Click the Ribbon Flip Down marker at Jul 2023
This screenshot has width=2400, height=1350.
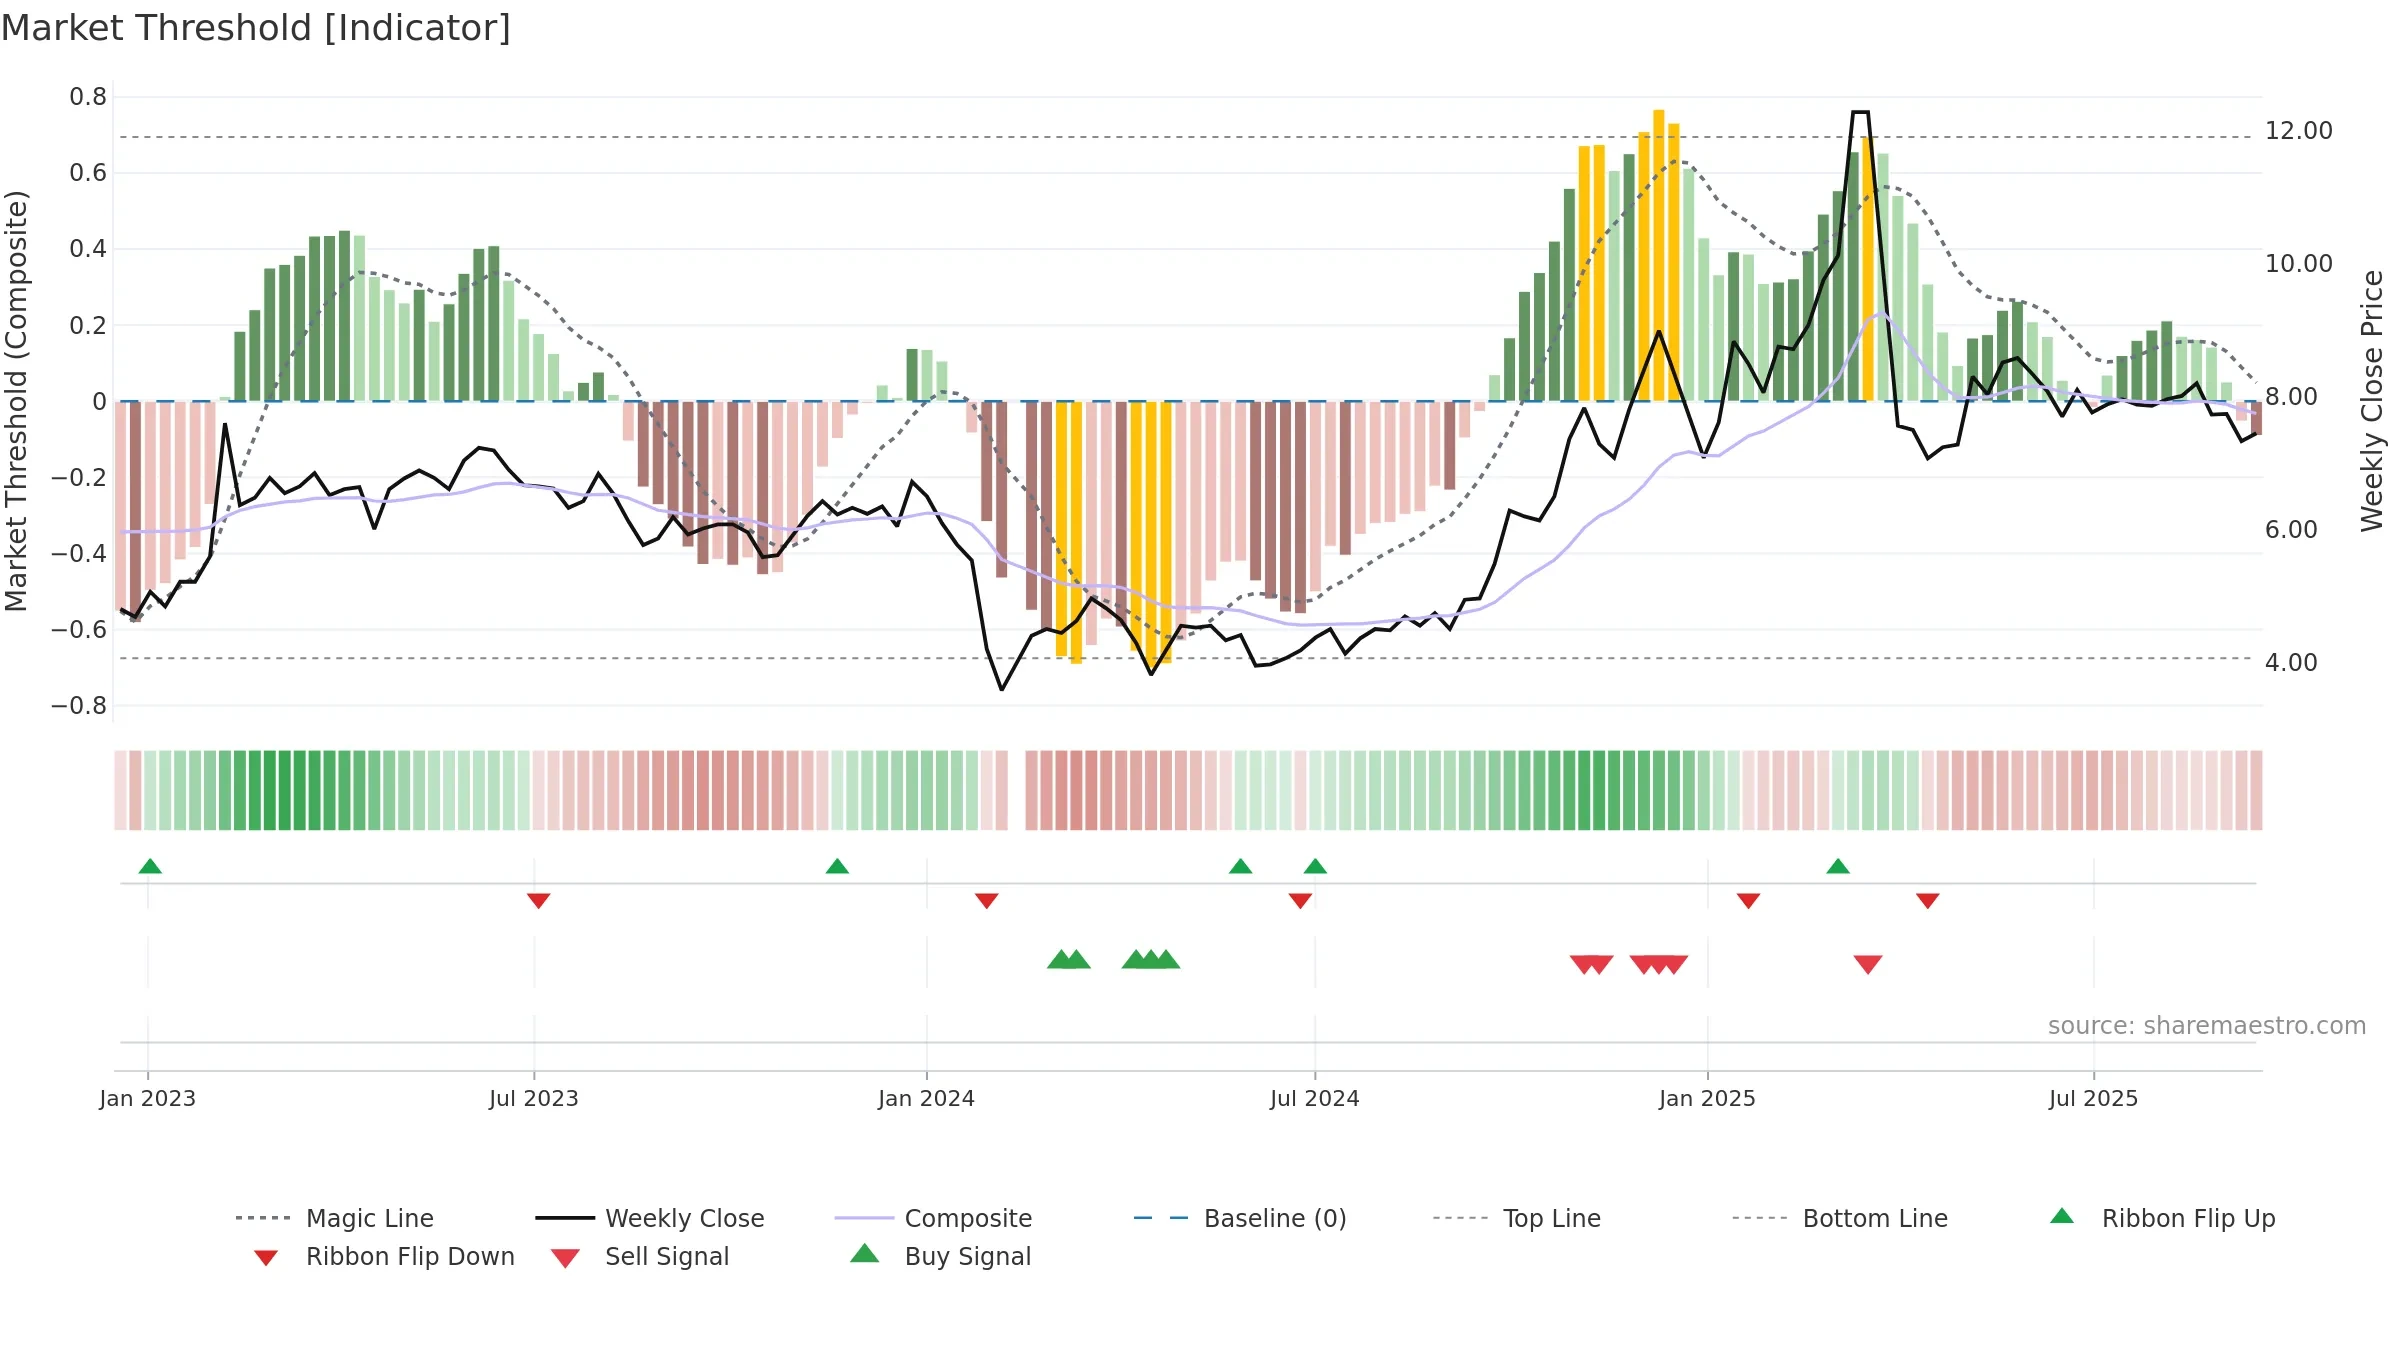point(538,901)
